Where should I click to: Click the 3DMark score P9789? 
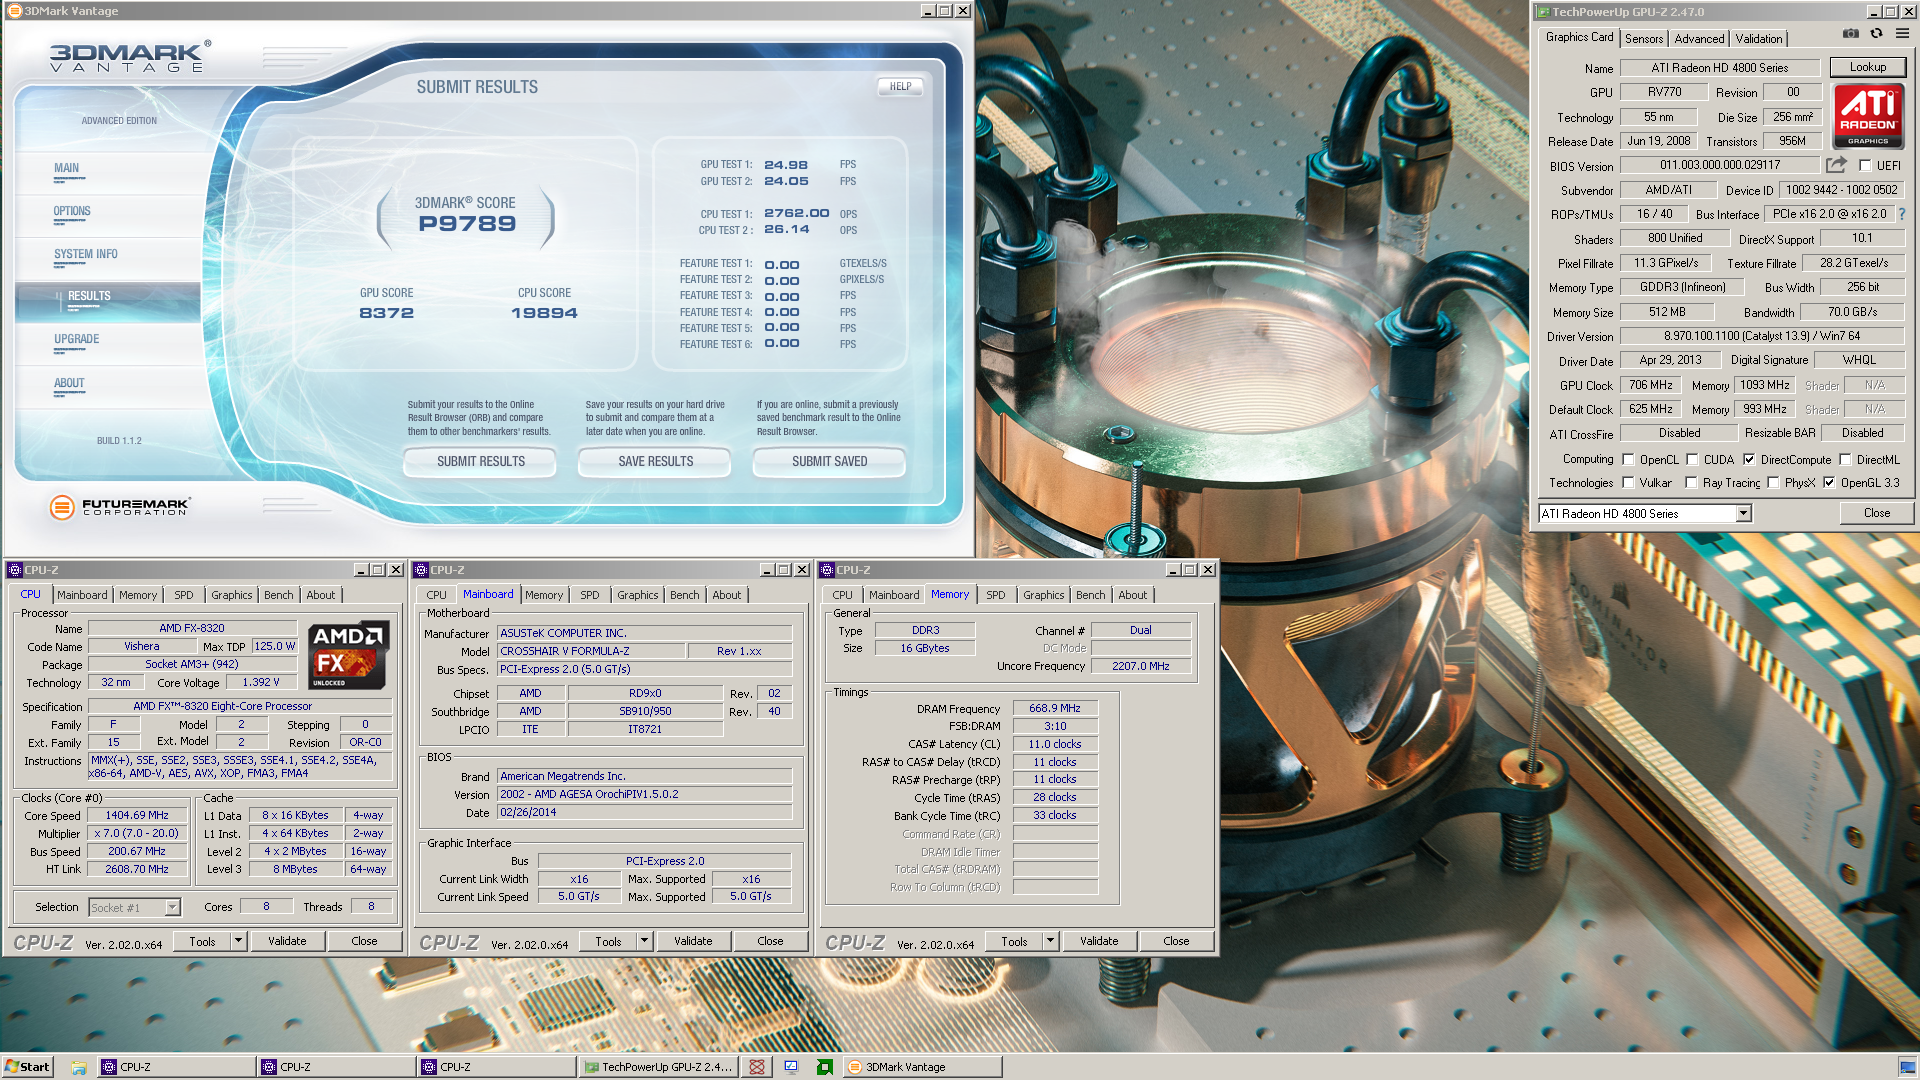pos(467,224)
